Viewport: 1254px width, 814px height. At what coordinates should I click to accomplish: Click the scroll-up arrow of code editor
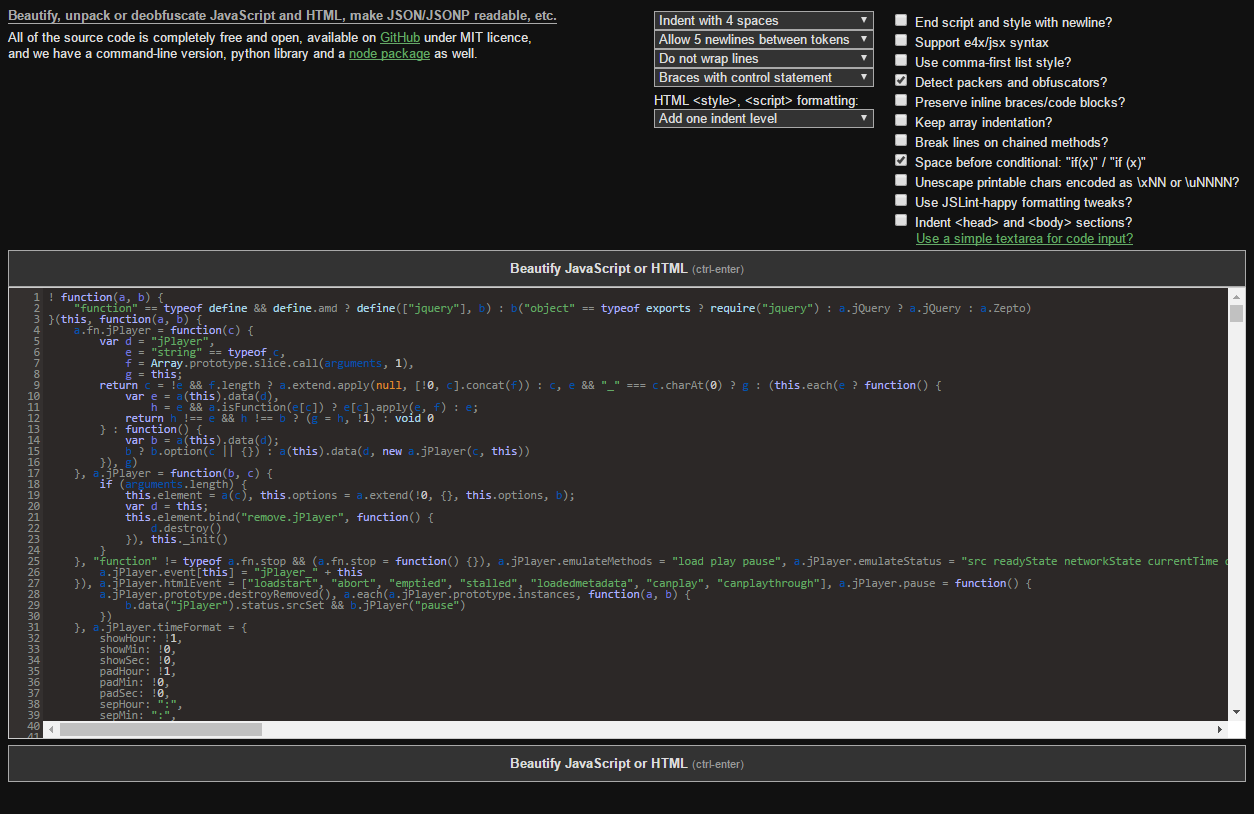1236,297
